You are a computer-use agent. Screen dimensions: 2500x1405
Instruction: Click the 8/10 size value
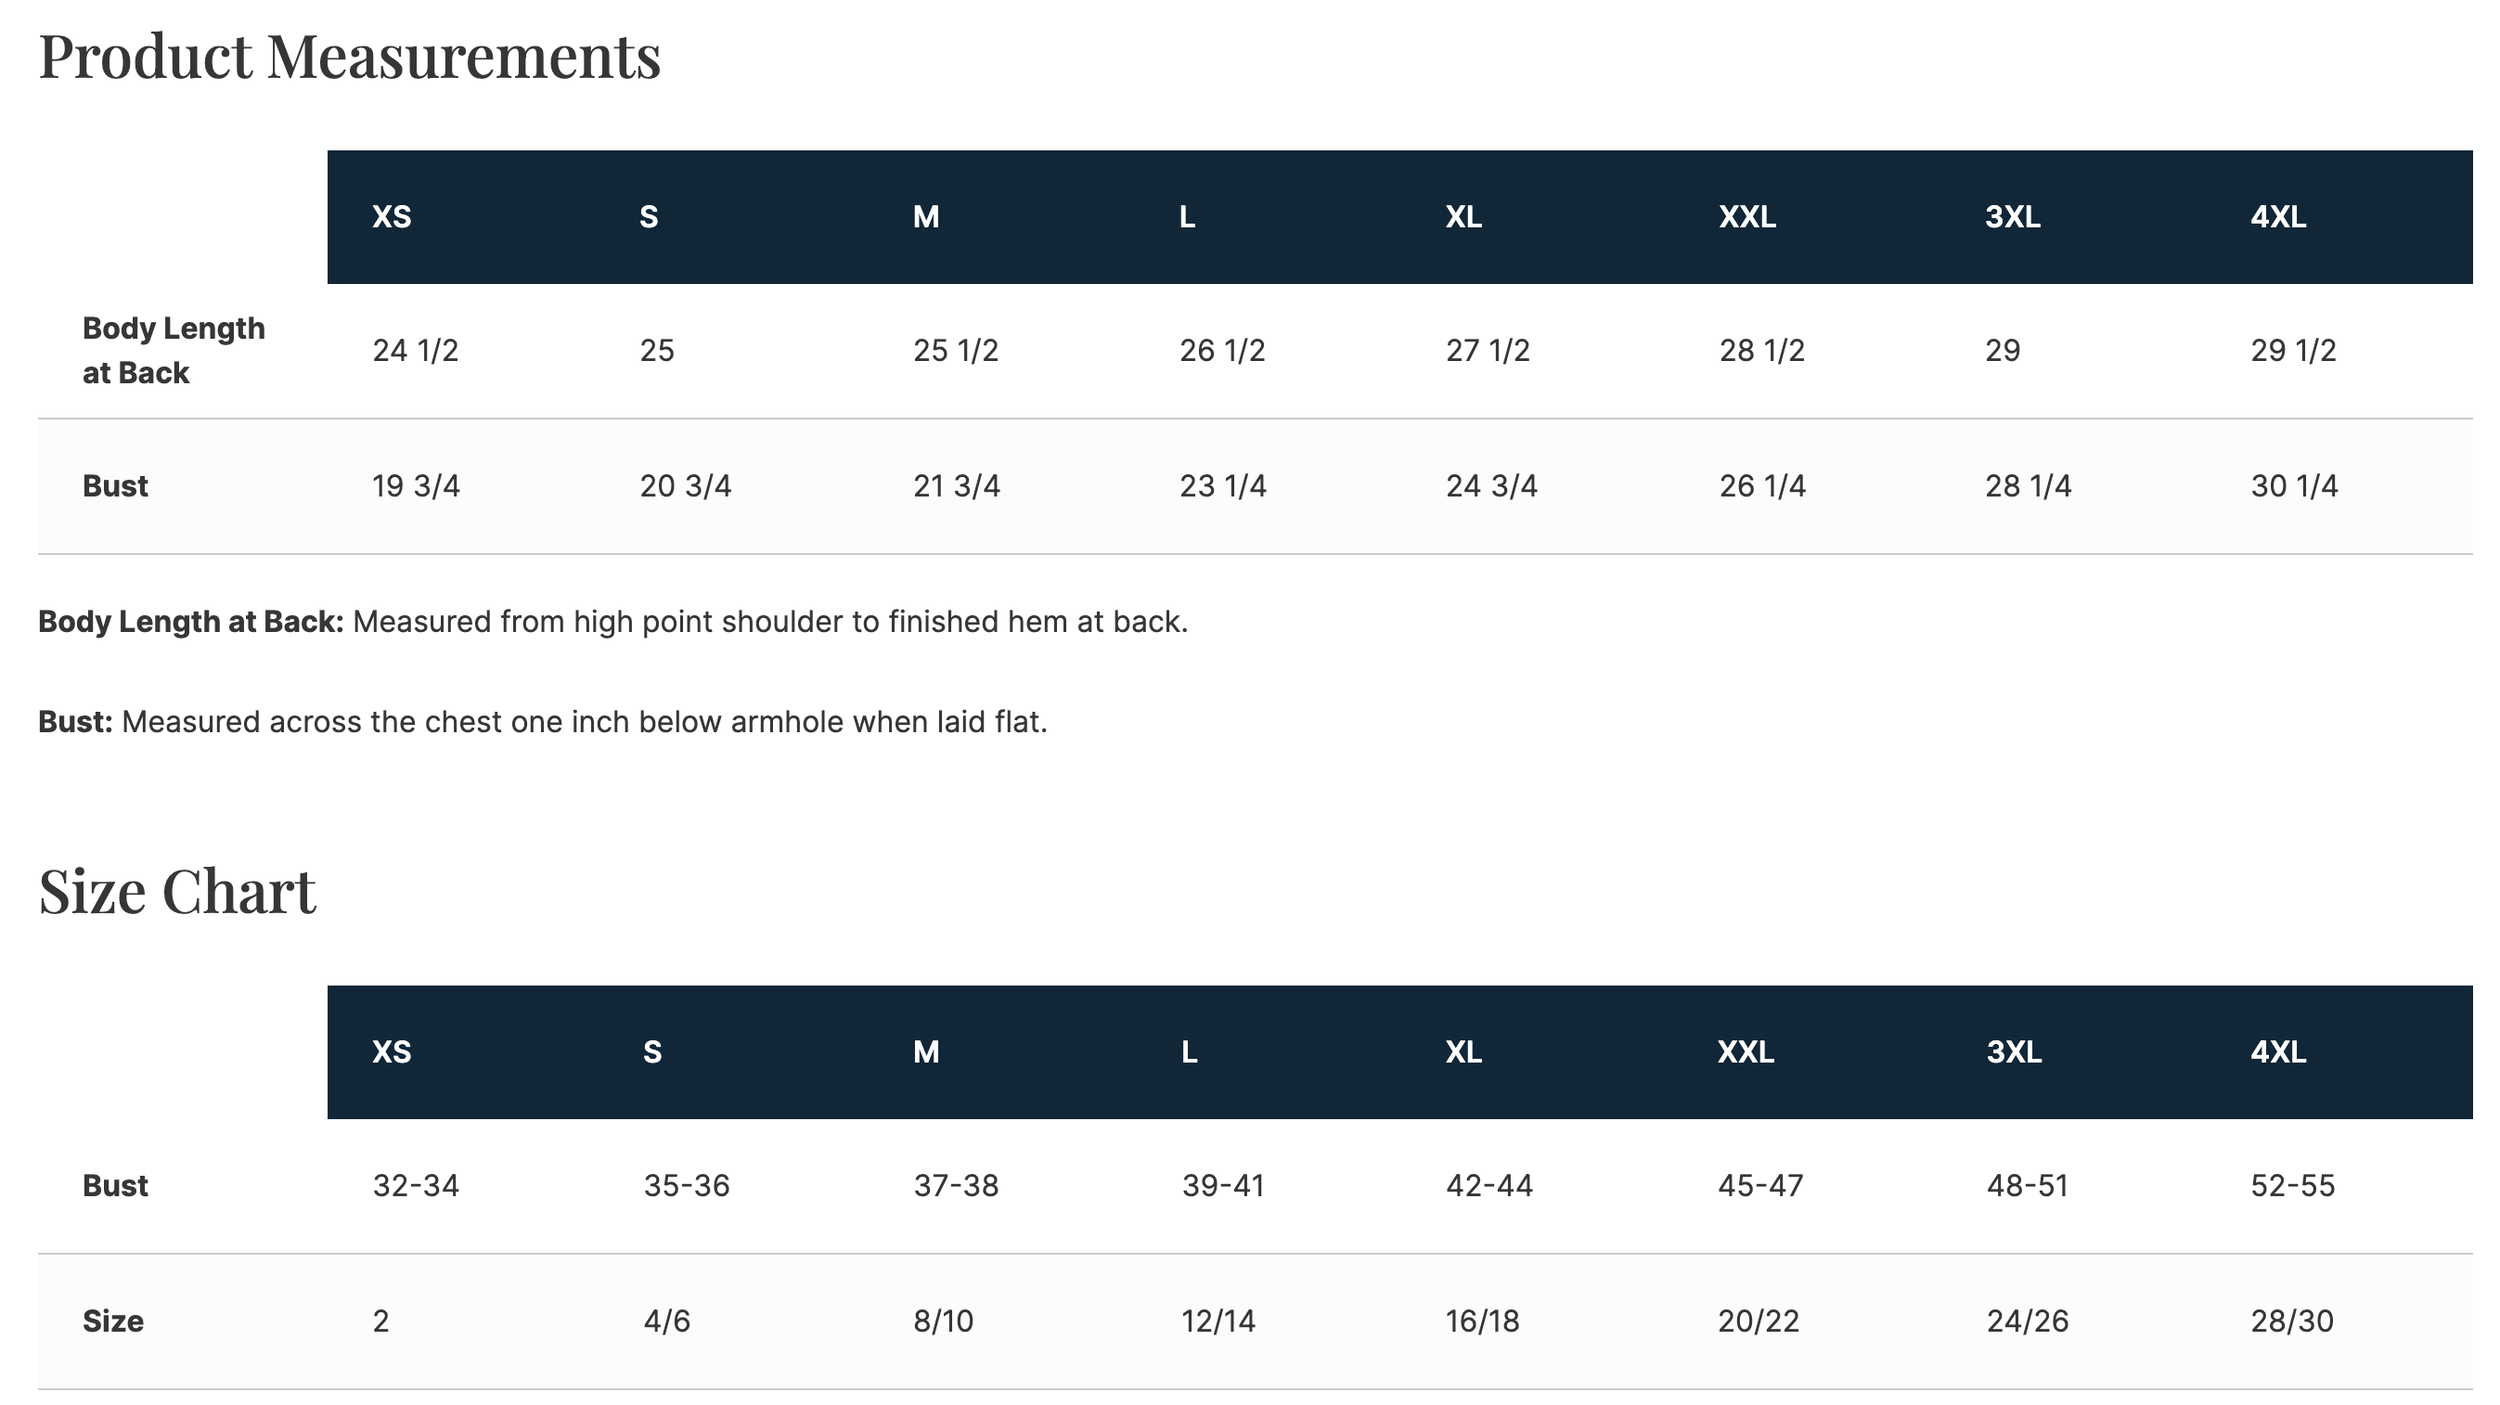coord(943,1321)
